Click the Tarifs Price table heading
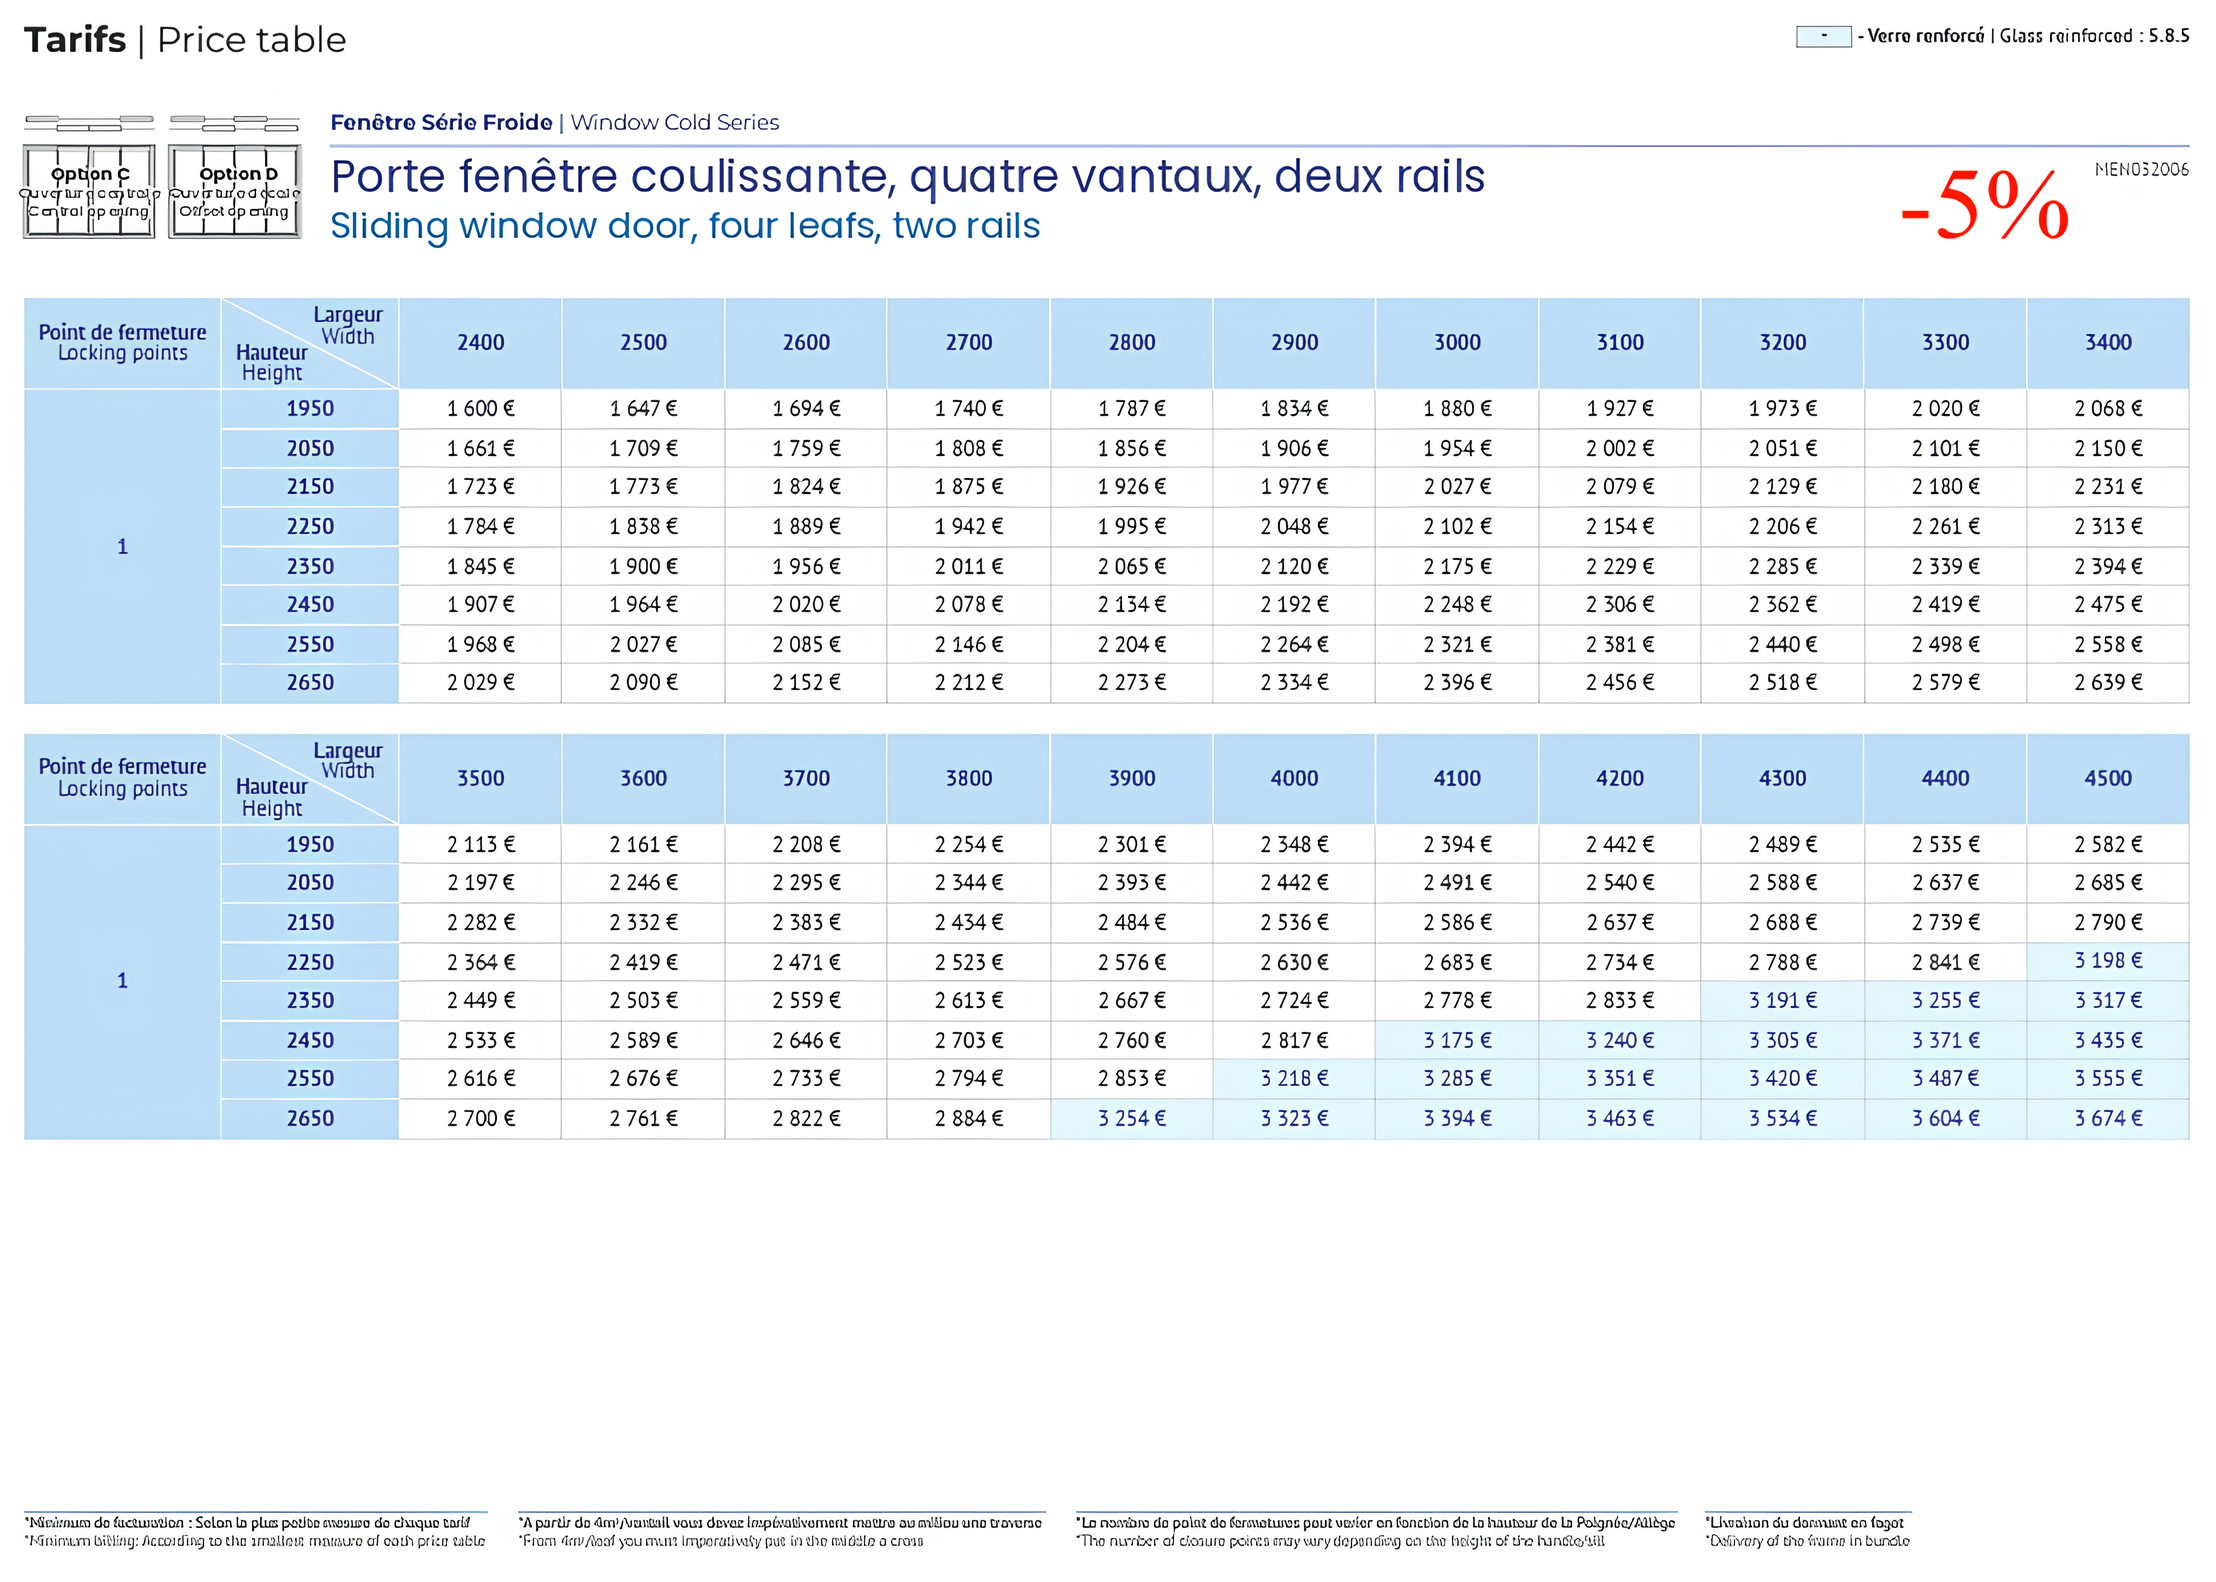The width and height of the screenshot is (2216, 1582). (x=185, y=40)
